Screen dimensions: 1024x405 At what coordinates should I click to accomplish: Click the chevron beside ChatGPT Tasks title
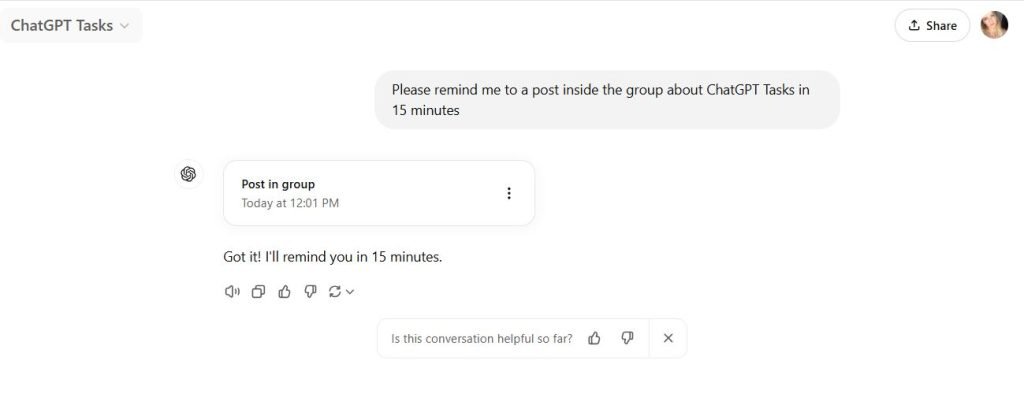124,26
